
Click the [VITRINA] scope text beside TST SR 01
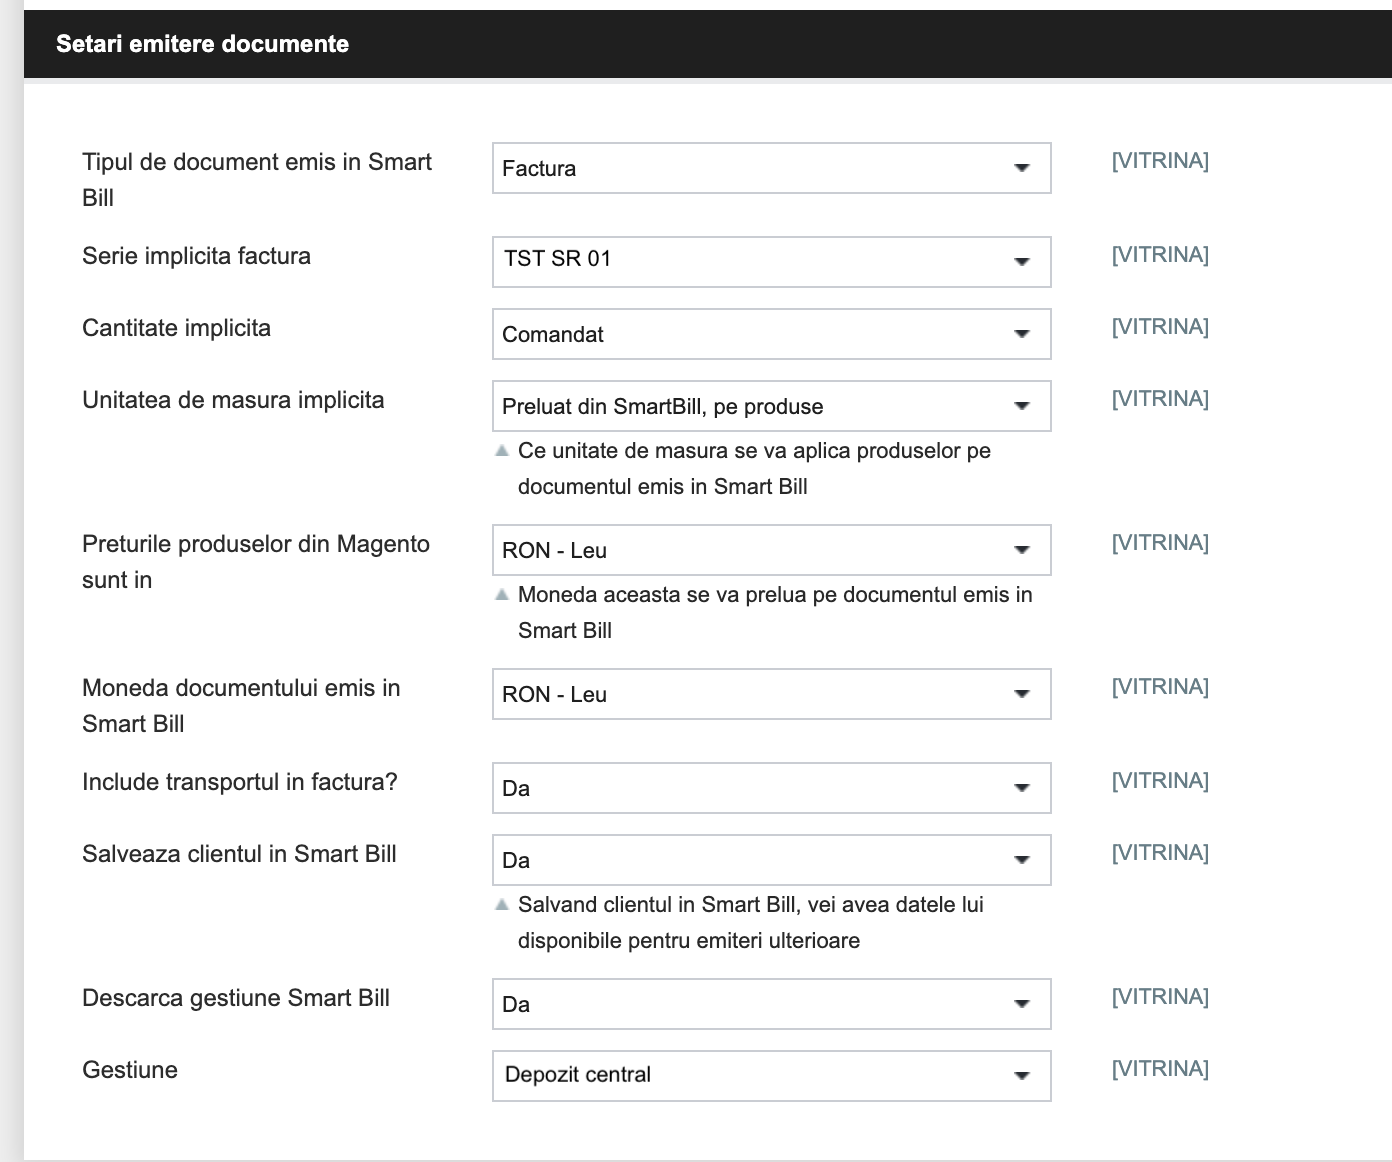pyautogui.click(x=1160, y=255)
